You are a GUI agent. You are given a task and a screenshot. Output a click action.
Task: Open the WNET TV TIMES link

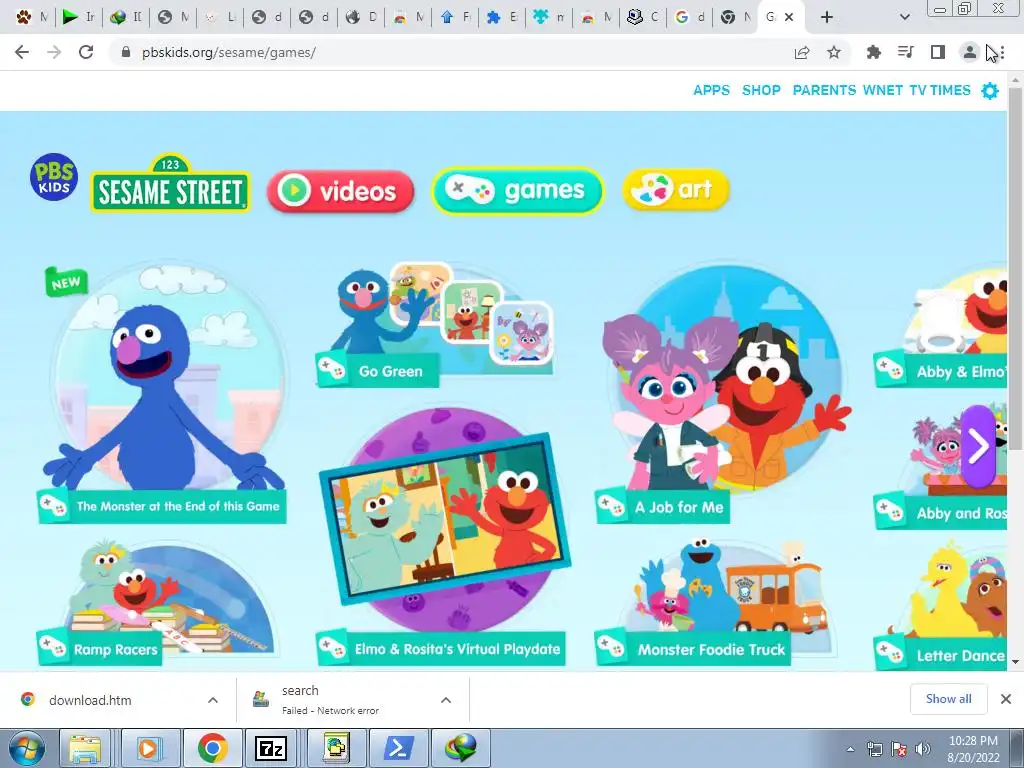click(916, 90)
